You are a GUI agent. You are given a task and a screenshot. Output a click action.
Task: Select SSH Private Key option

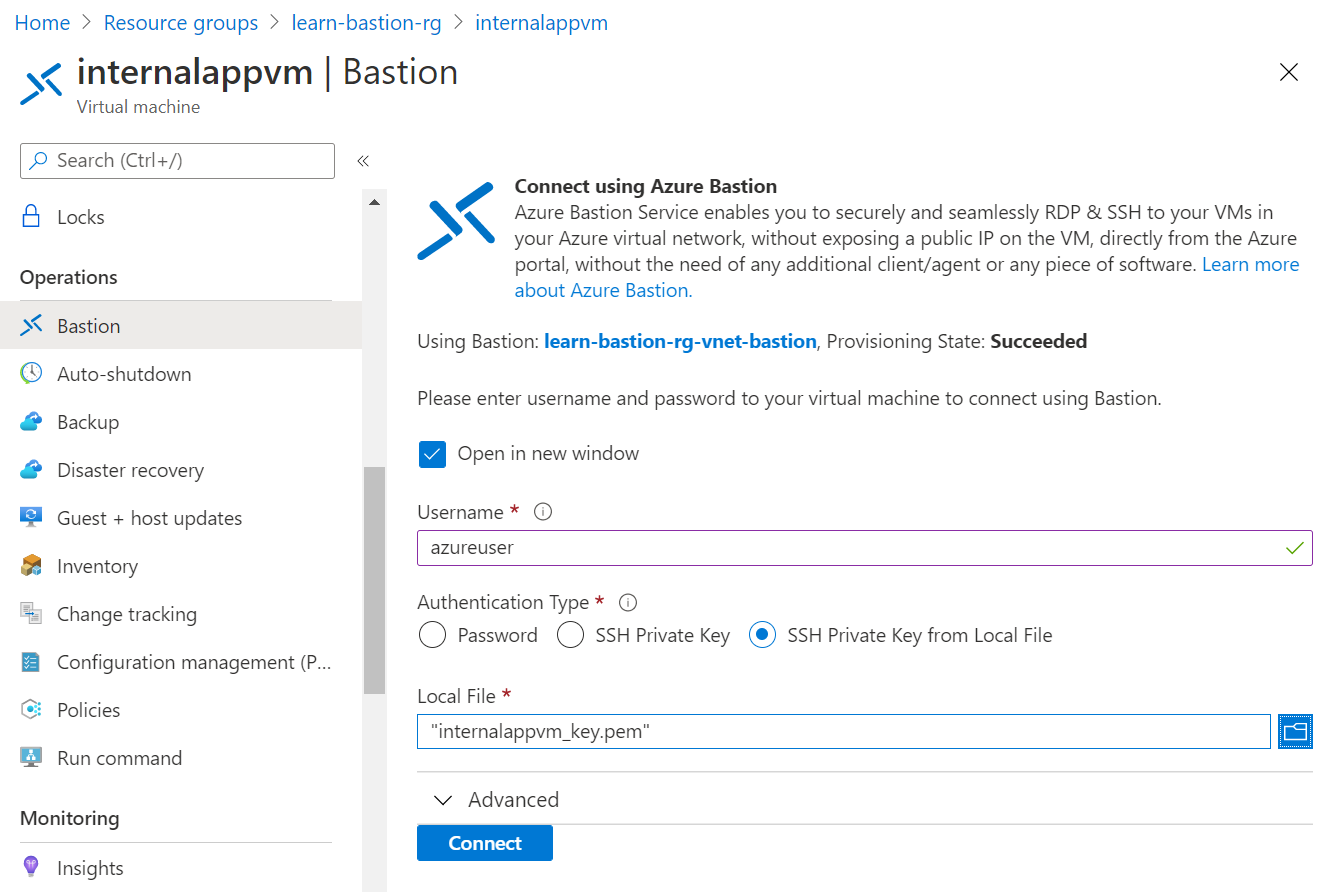tap(570, 635)
